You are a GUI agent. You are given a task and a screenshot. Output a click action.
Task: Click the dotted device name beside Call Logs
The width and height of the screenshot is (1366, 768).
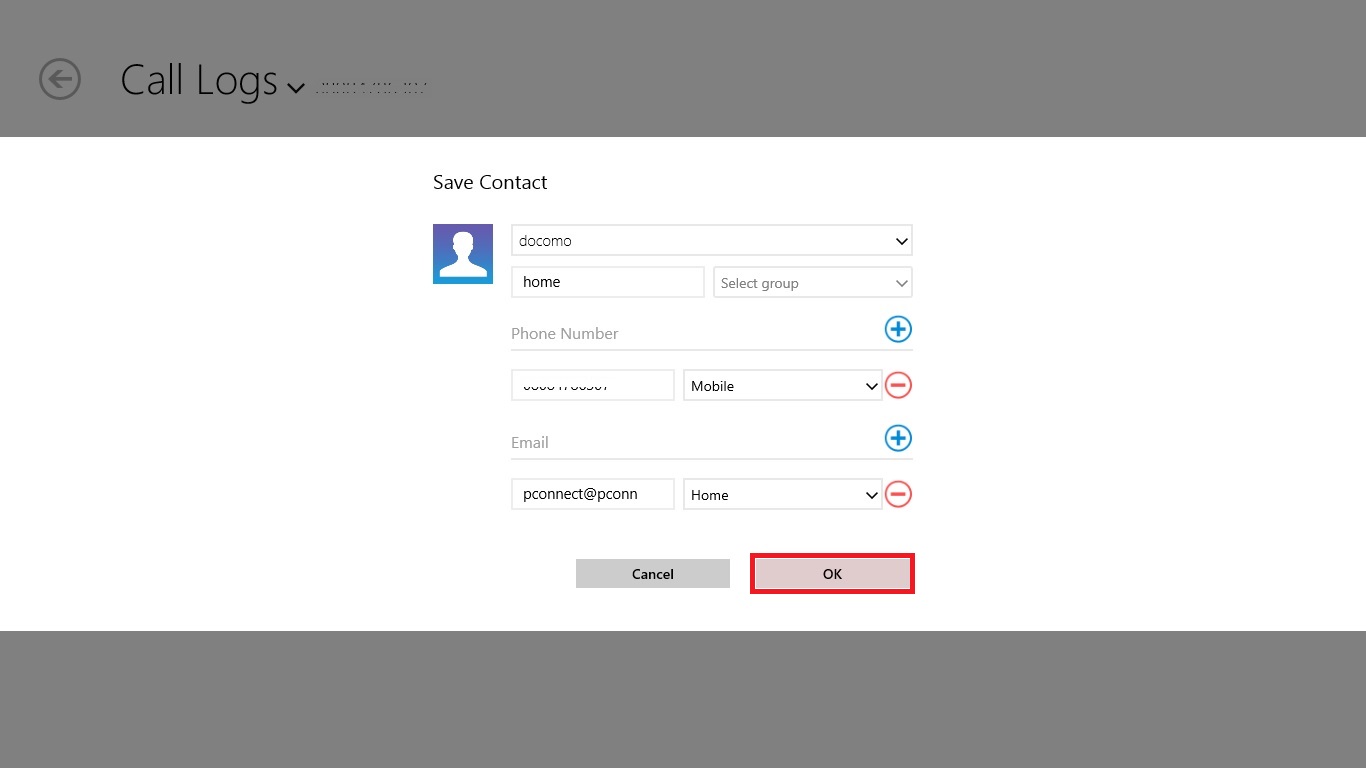[371, 87]
